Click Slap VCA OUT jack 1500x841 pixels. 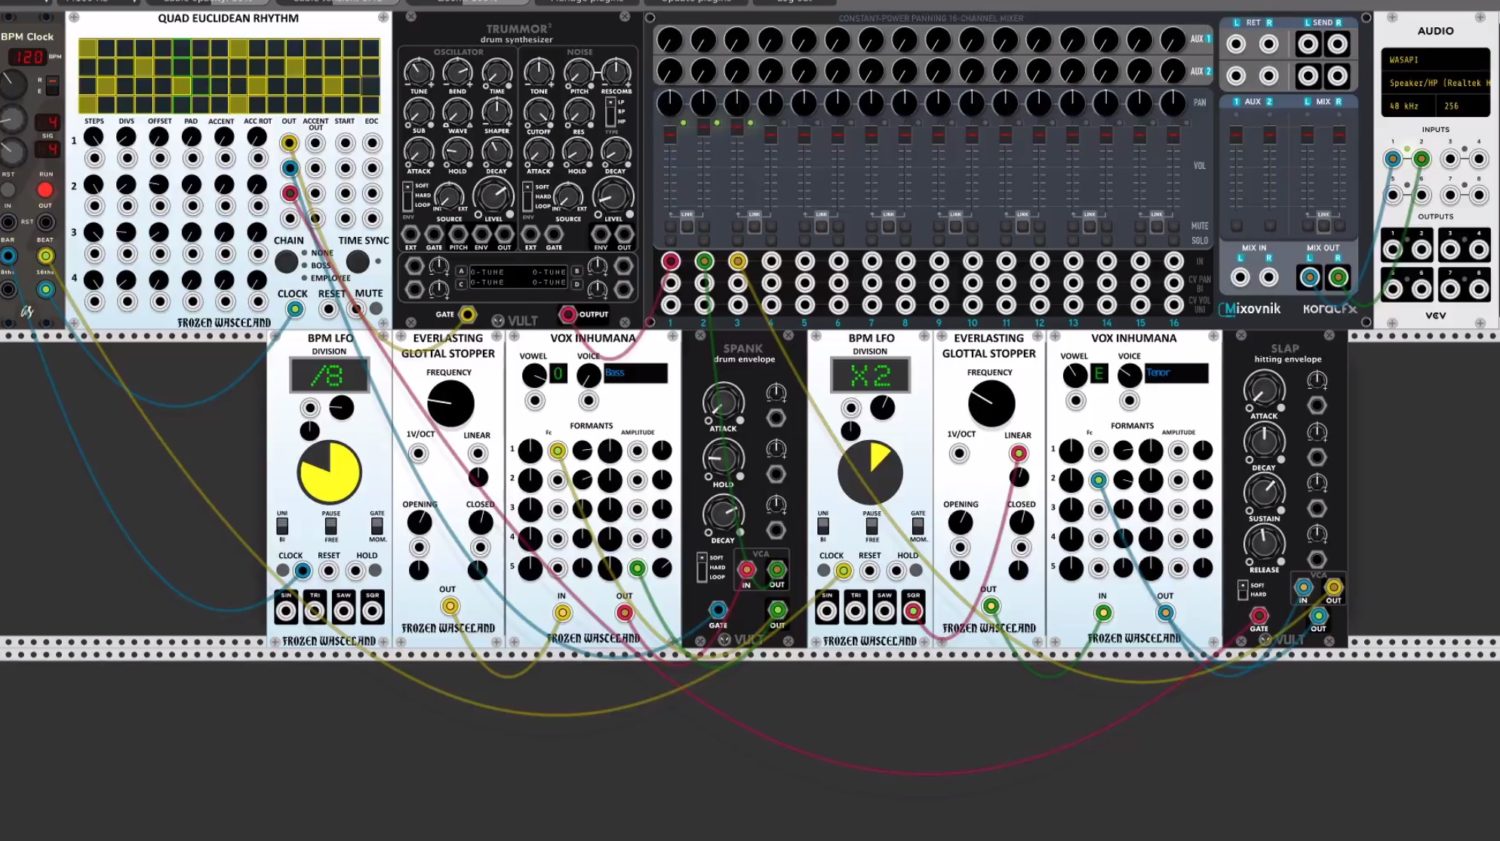click(x=1333, y=588)
